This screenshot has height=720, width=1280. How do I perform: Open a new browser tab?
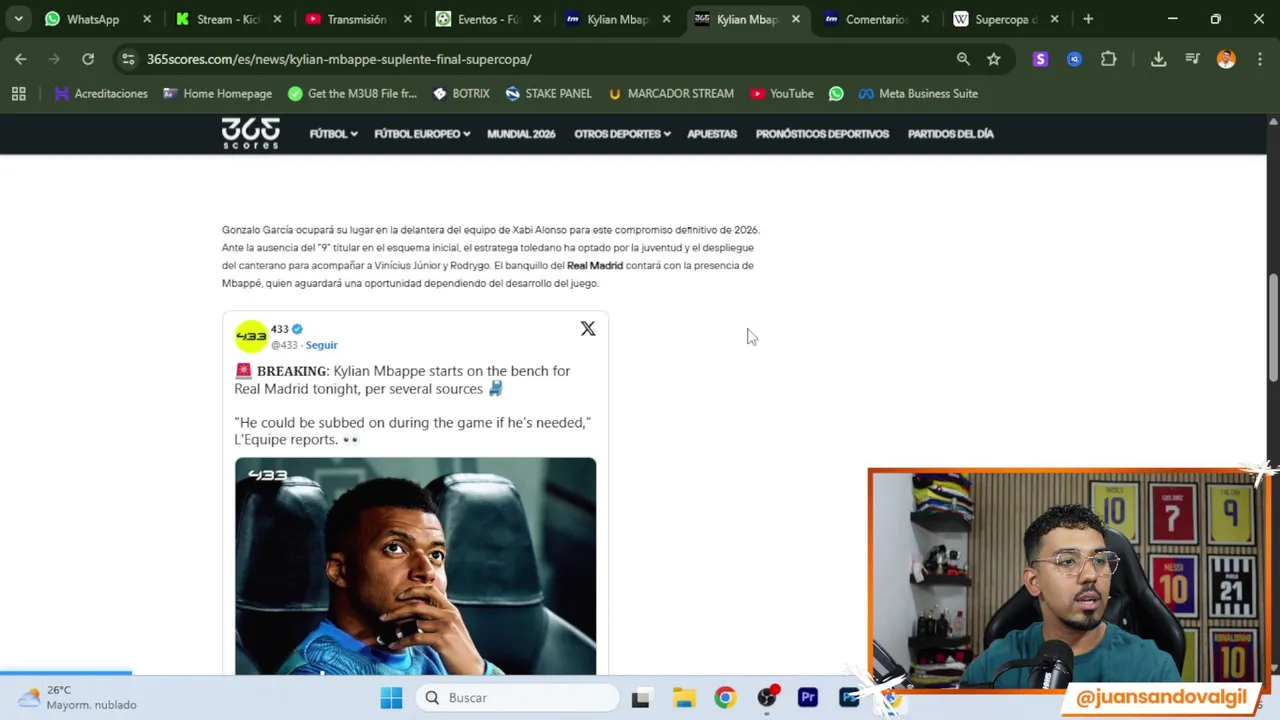coord(1088,19)
